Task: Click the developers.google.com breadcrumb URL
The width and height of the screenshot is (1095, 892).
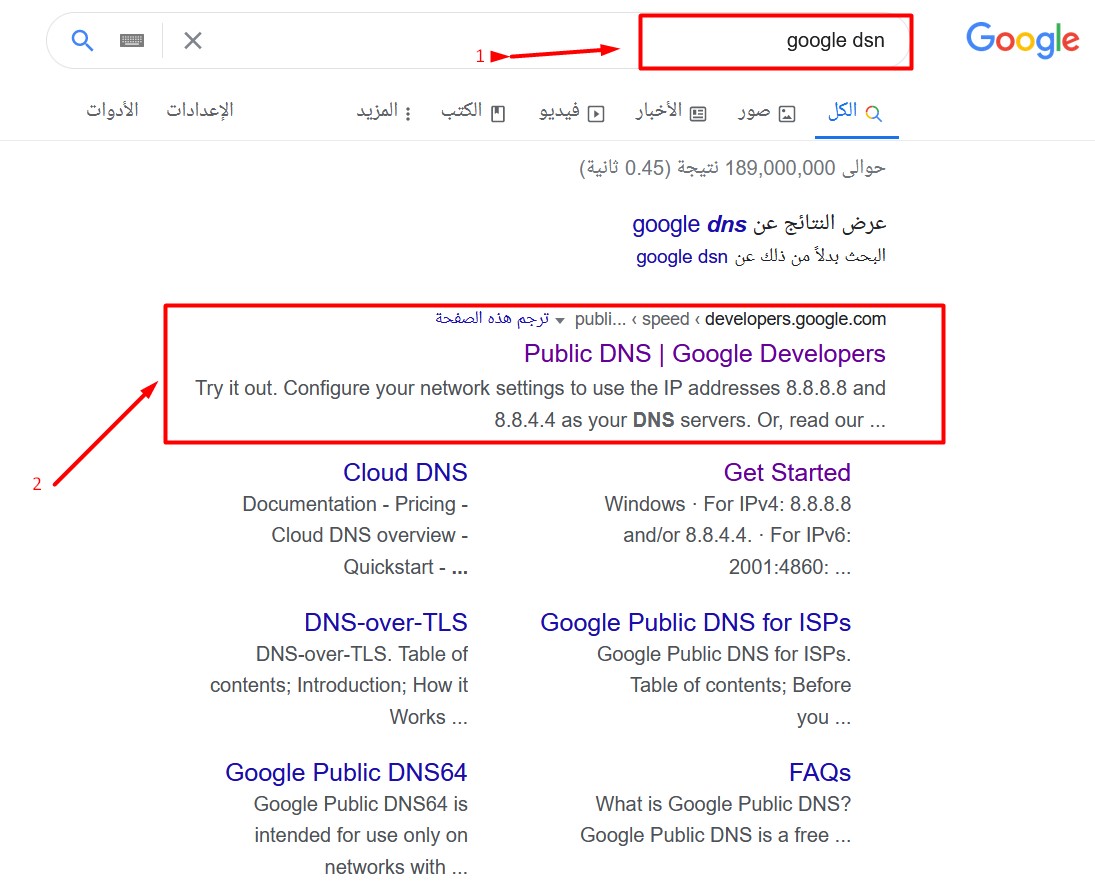Action: pyautogui.click(x=795, y=319)
